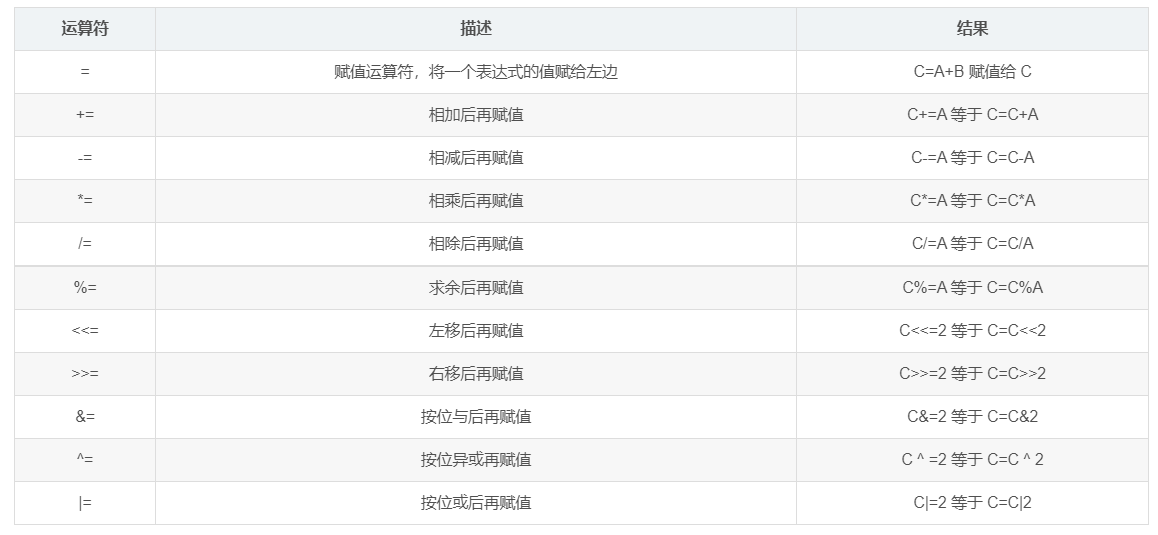The width and height of the screenshot is (1158, 535).
Task: Select the -= operator cell
Action: coord(85,158)
